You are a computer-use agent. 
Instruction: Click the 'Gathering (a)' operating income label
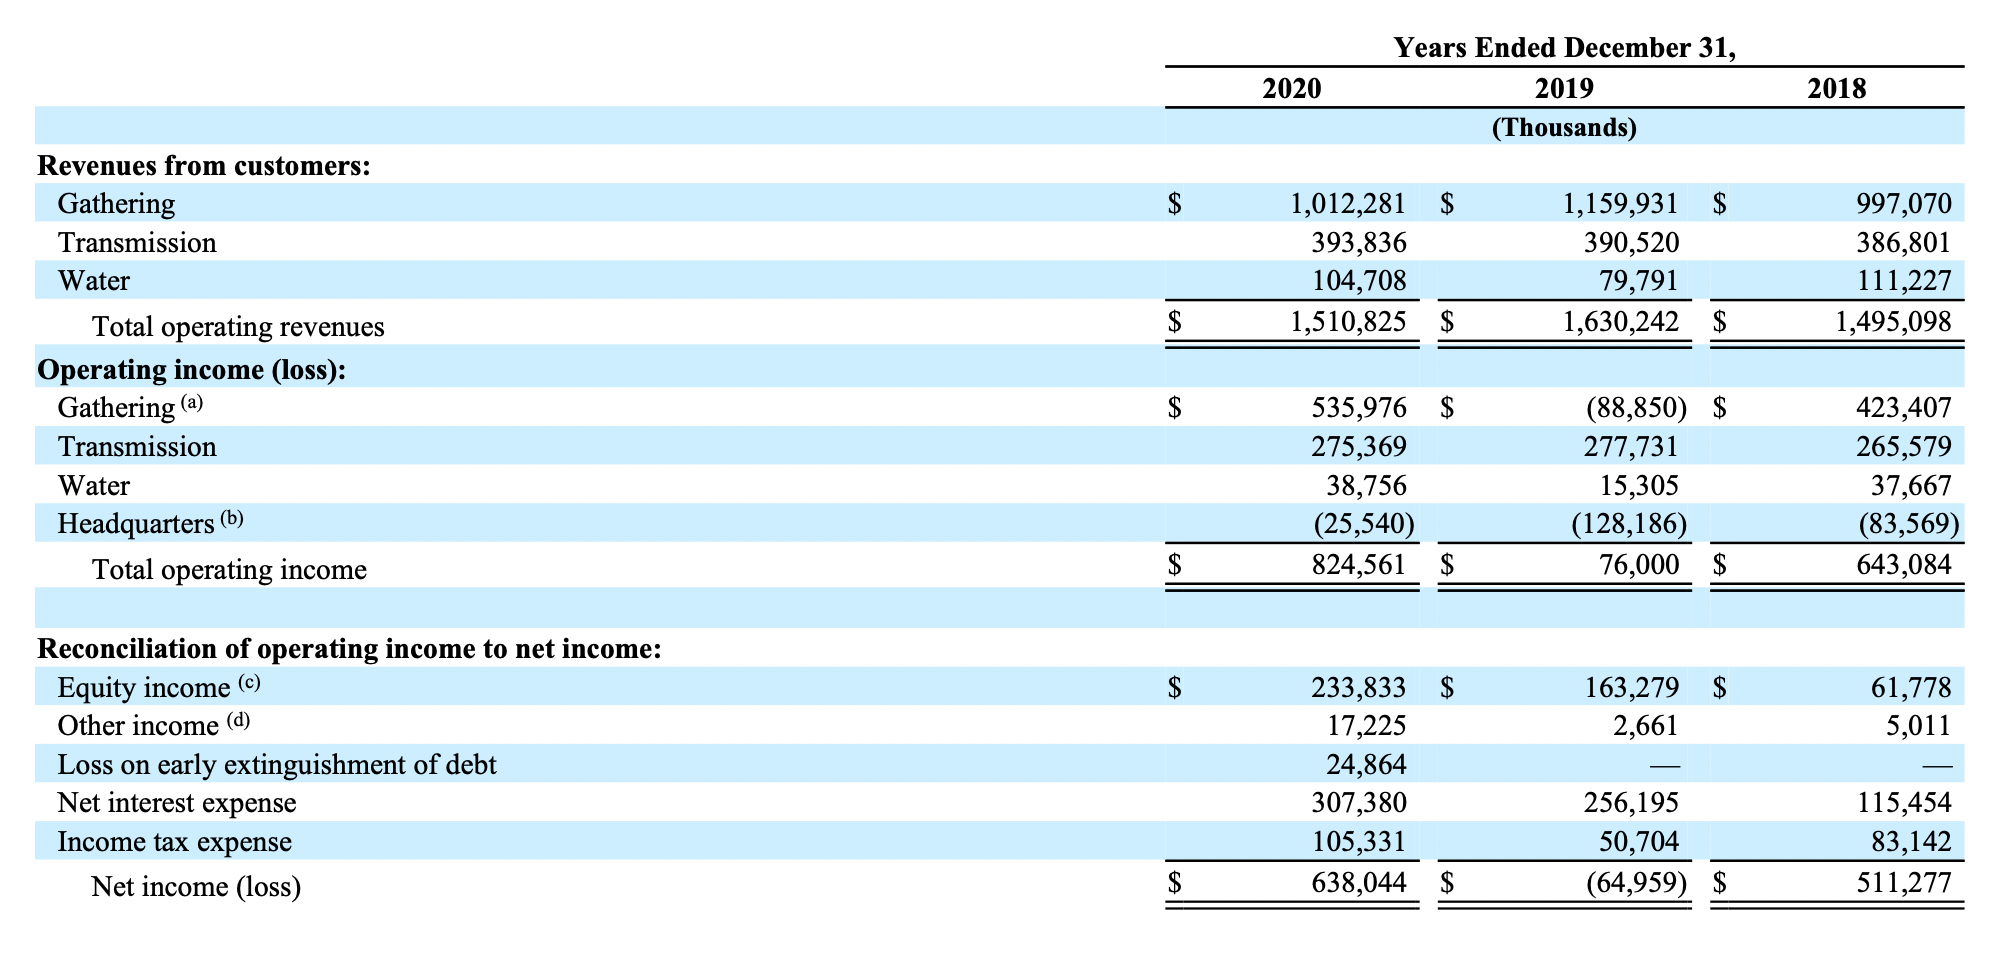pos(131,407)
